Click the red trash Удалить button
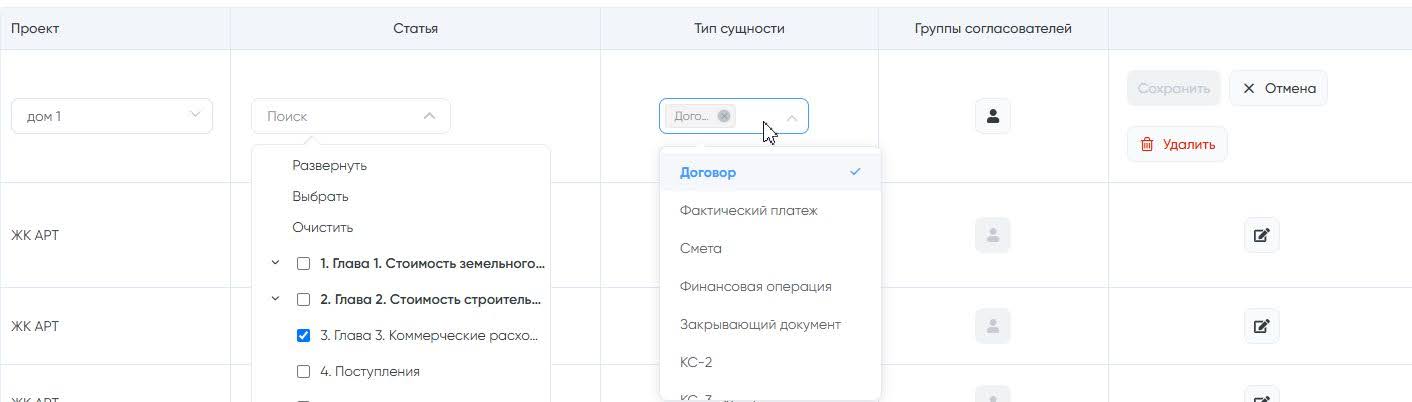The height and width of the screenshot is (402, 1412). (x=1177, y=144)
